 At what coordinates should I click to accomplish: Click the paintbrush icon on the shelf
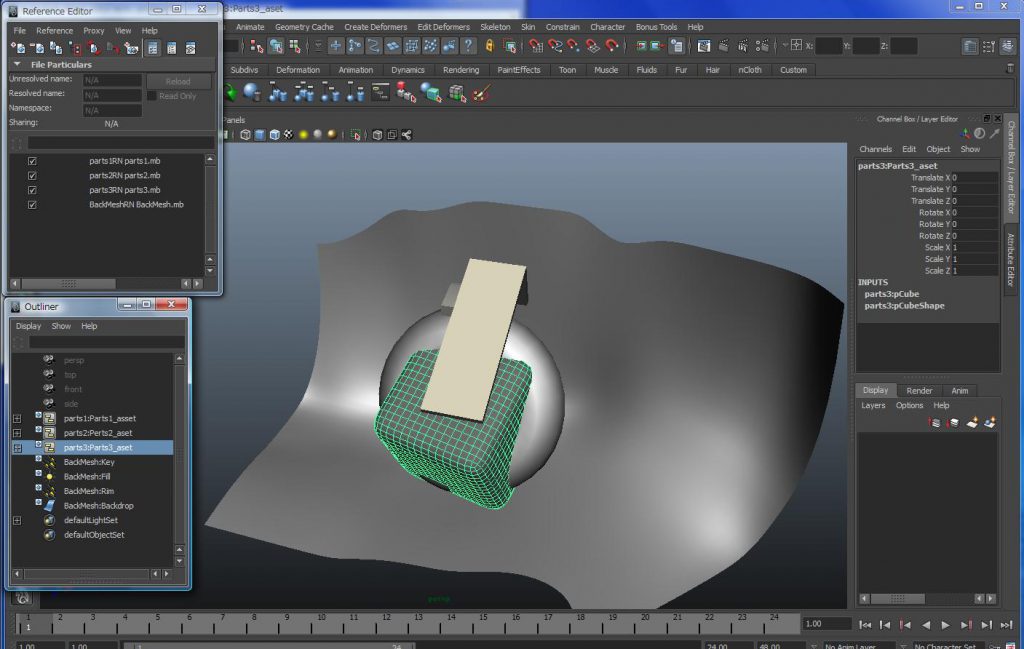pos(482,93)
